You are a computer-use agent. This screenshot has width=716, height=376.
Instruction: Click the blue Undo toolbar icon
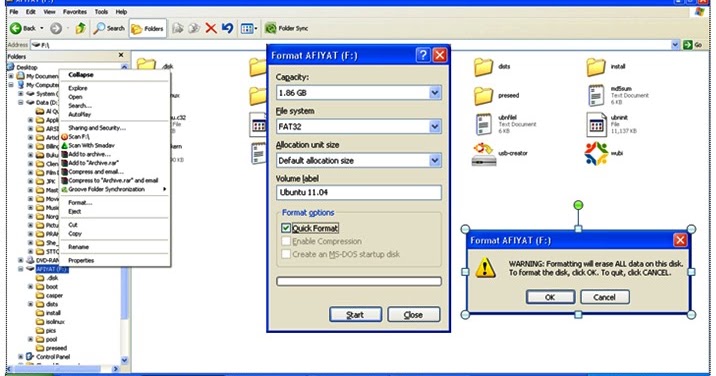(227, 28)
